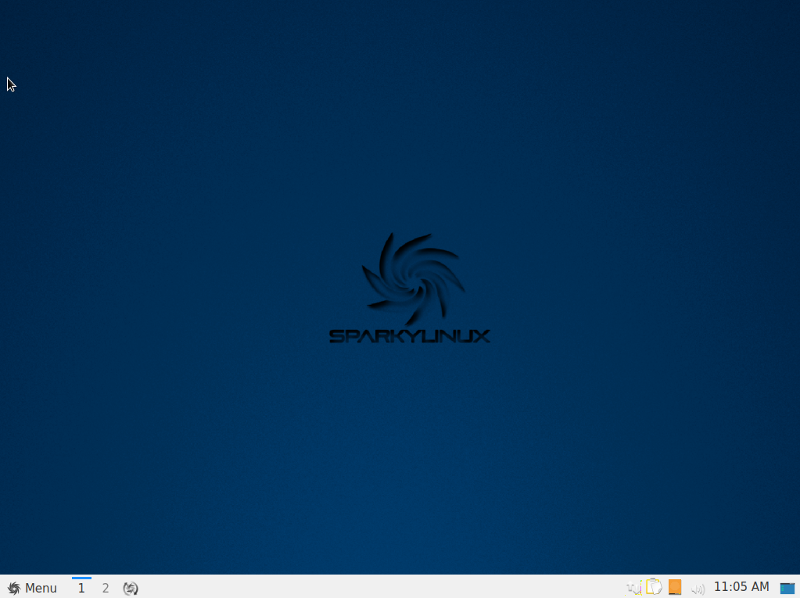Screen dimensions: 800x598
Task: Click the Sparky swirl icon after workspace 2
Action: pyautogui.click(x=130, y=588)
